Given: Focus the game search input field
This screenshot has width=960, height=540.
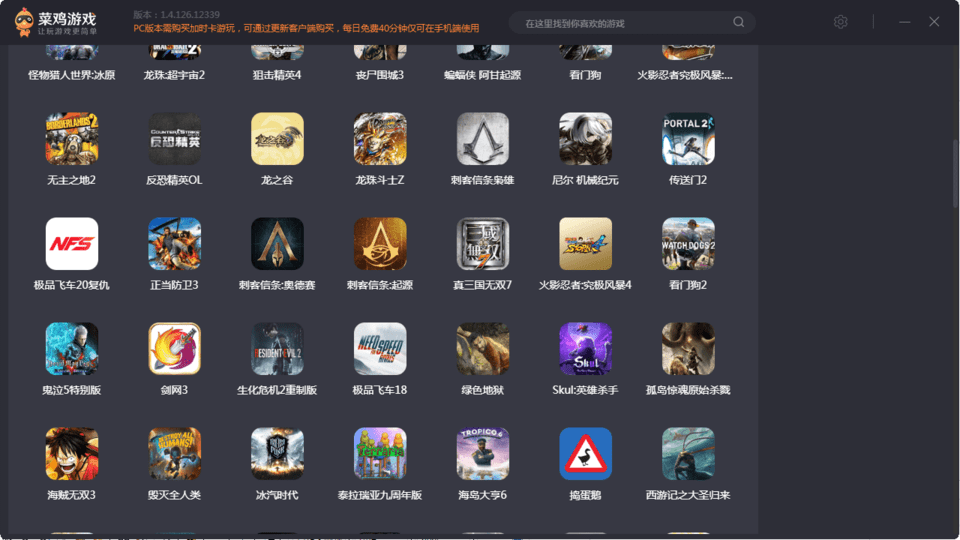Looking at the screenshot, I should (632, 23).
